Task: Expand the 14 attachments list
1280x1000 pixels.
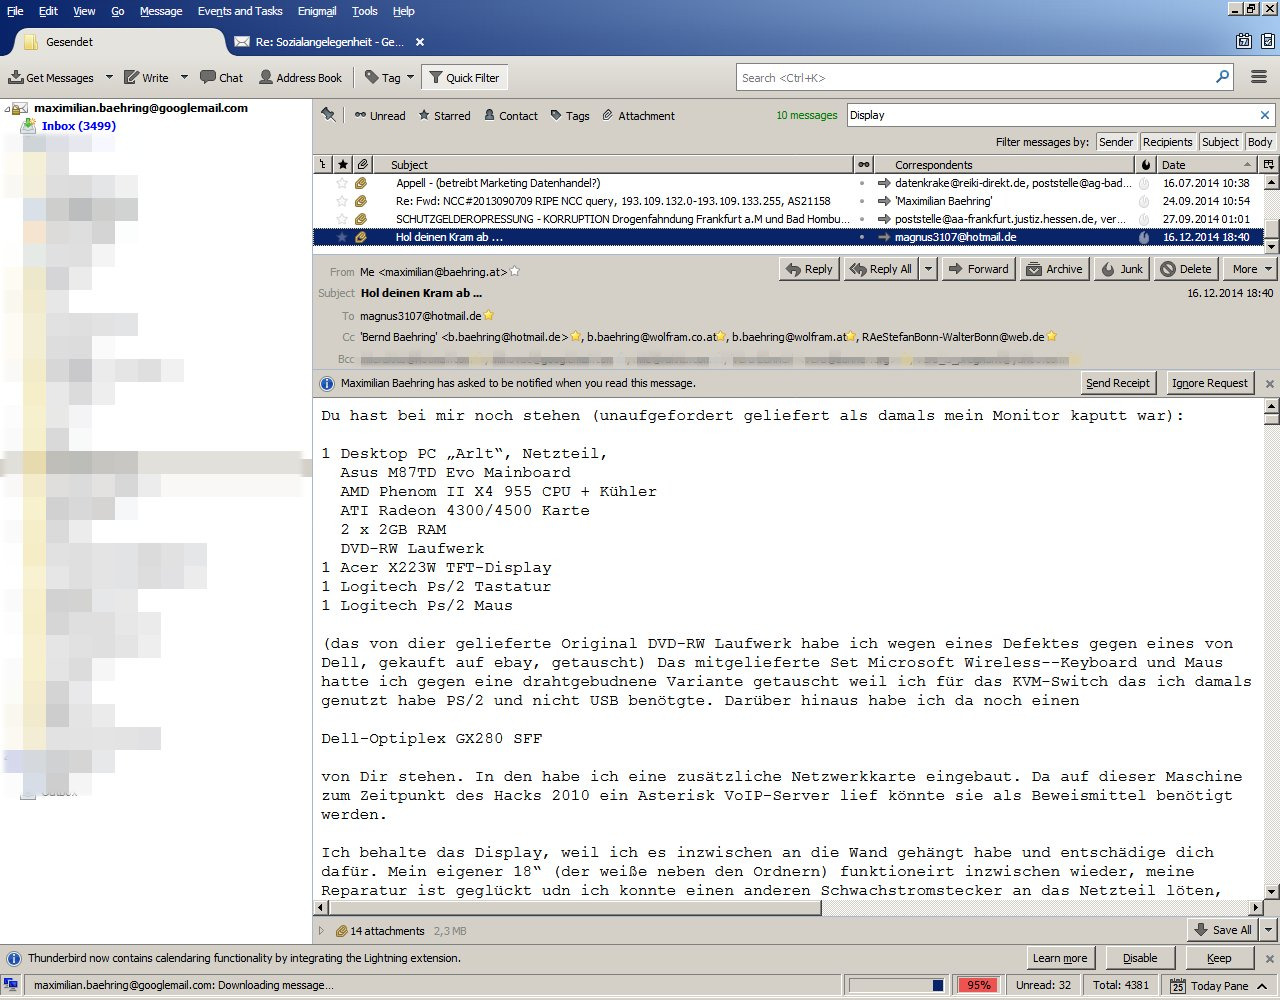Action: tap(321, 931)
